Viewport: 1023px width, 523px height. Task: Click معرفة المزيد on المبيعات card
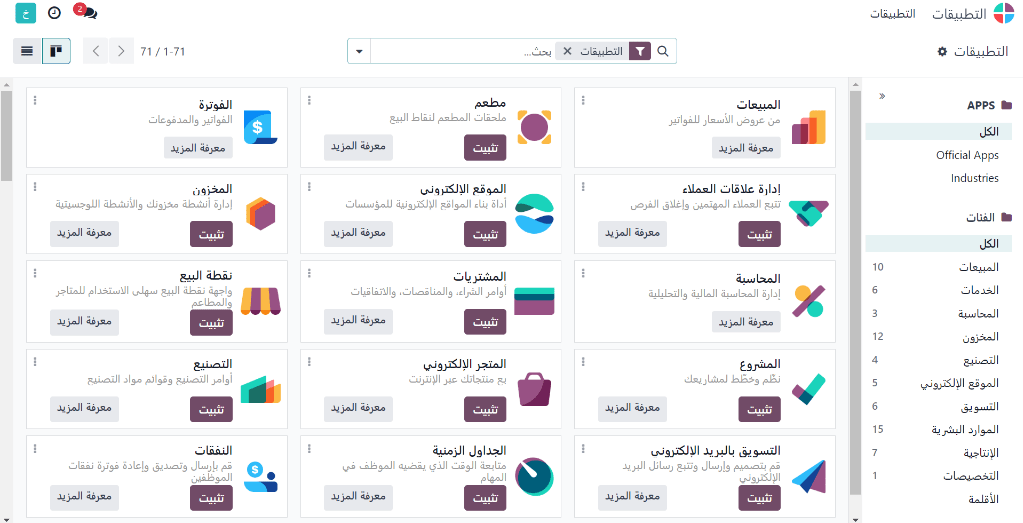click(x=746, y=148)
